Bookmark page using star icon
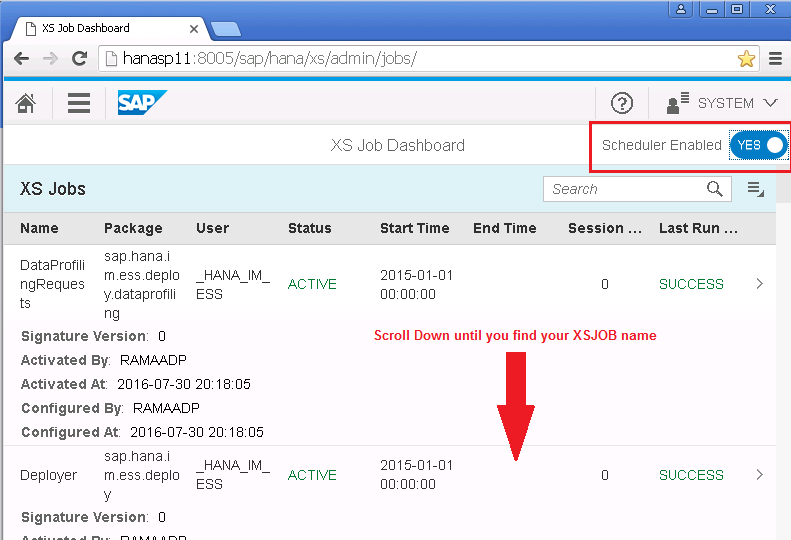The width and height of the screenshot is (791, 540). [746, 59]
